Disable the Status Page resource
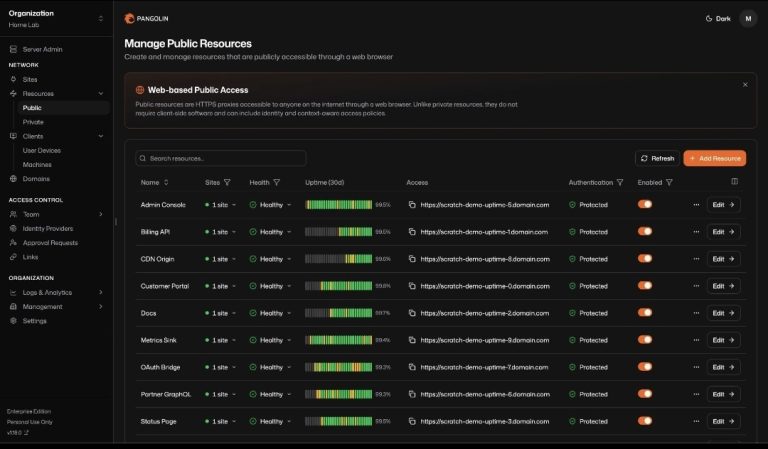The height and width of the screenshot is (449, 768). (645, 421)
